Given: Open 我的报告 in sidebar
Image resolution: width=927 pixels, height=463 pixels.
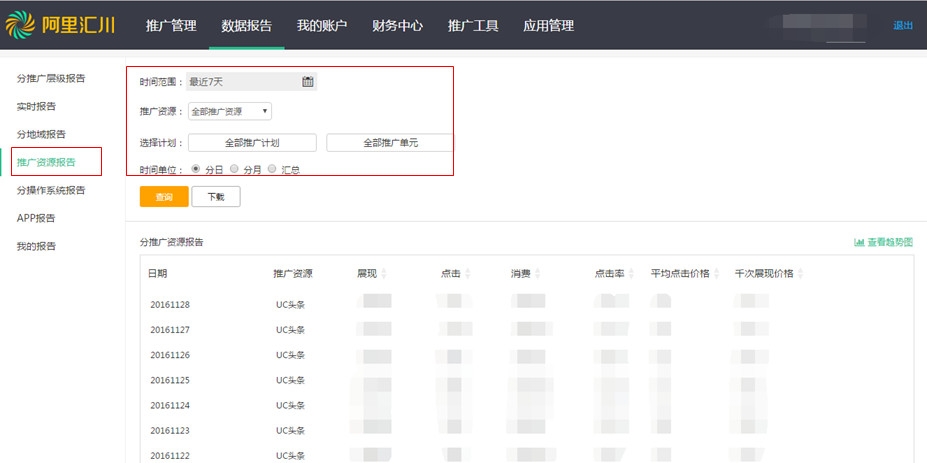Looking at the screenshot, I should [x=36, y=247].
